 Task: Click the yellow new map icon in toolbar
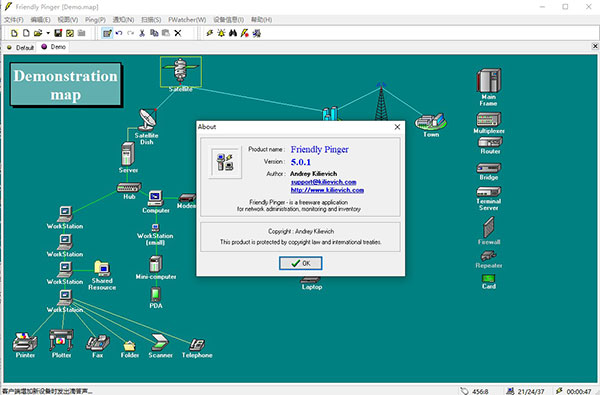pyautogui.click(x=14, y=33)
